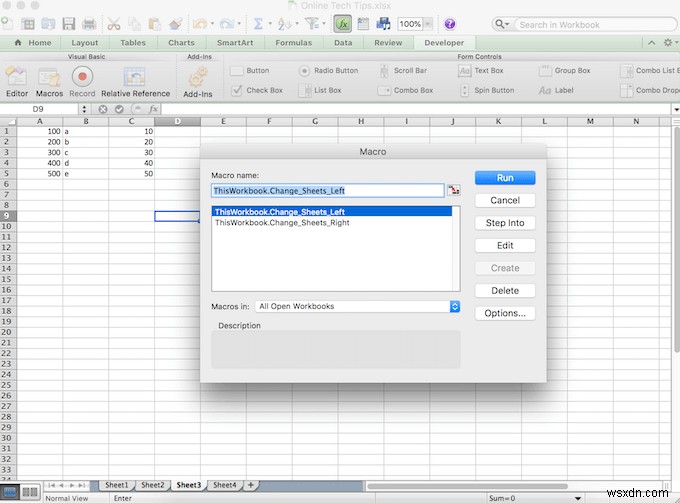Insert a Radio Button form control

coord(328,71)
